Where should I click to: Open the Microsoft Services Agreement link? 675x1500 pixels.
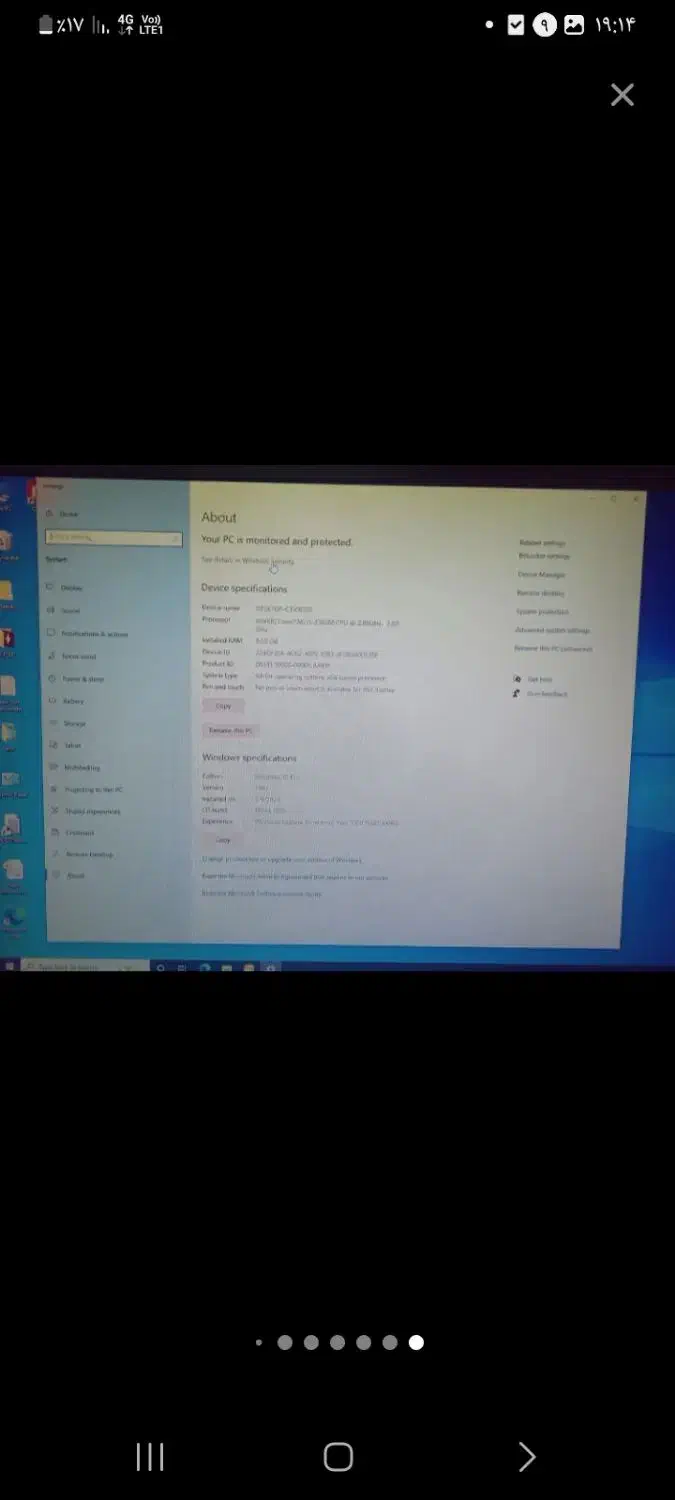(x=295, y=877)
